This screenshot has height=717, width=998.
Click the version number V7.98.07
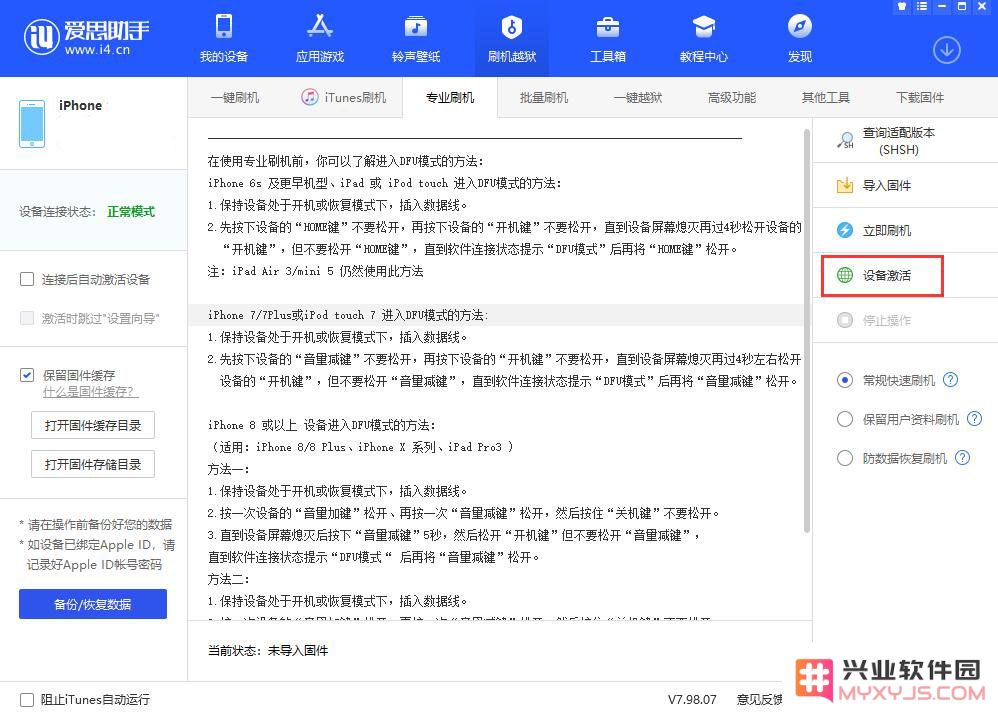coord(692,700)
